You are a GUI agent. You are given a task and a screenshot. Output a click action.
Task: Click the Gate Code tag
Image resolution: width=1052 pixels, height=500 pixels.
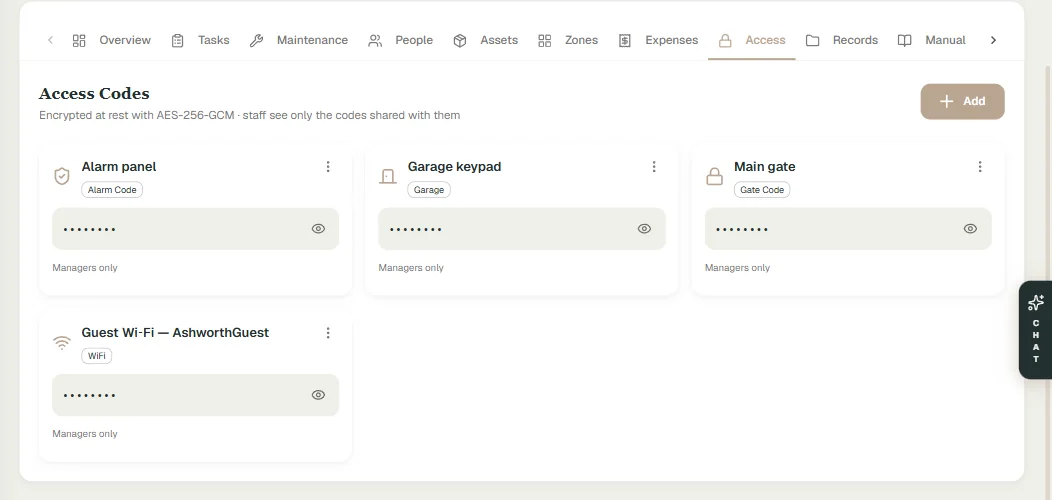[762, 190]
